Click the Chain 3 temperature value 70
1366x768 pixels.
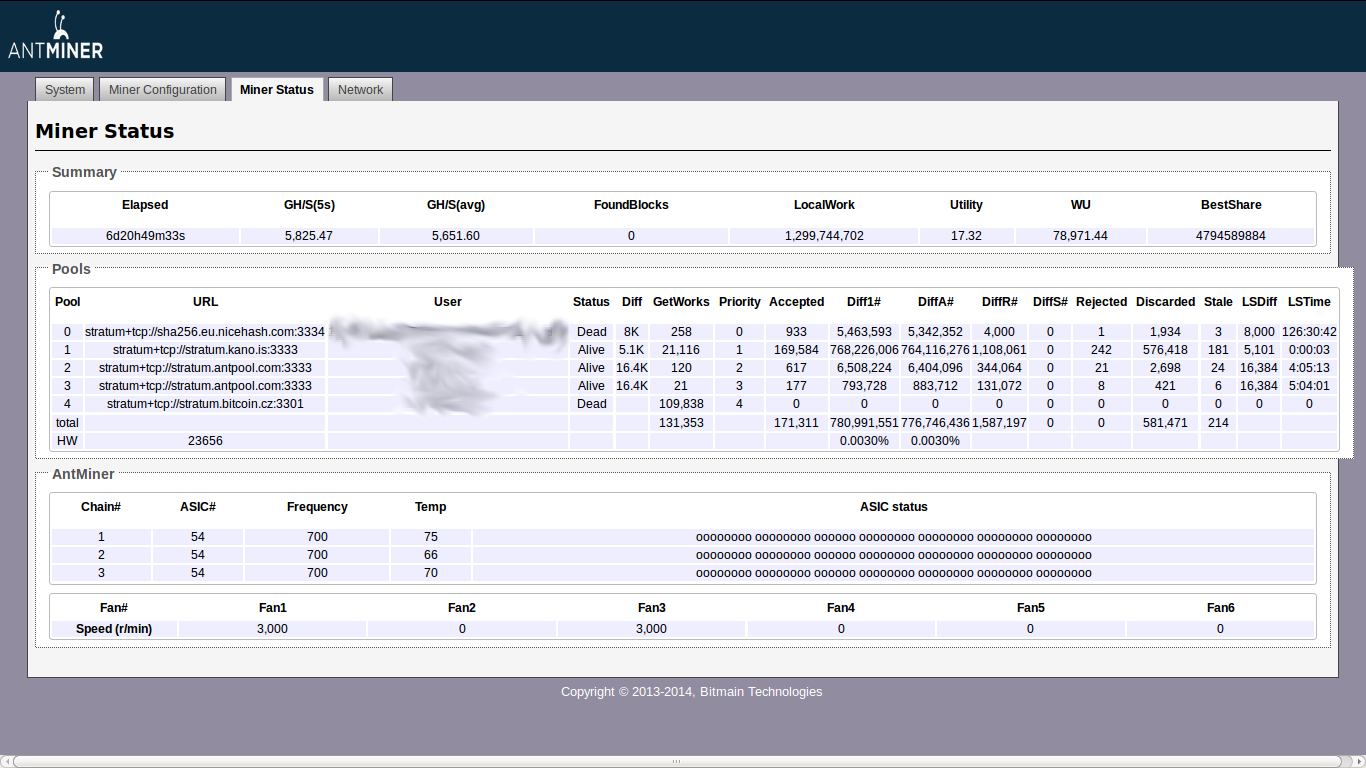pos(430,573)
